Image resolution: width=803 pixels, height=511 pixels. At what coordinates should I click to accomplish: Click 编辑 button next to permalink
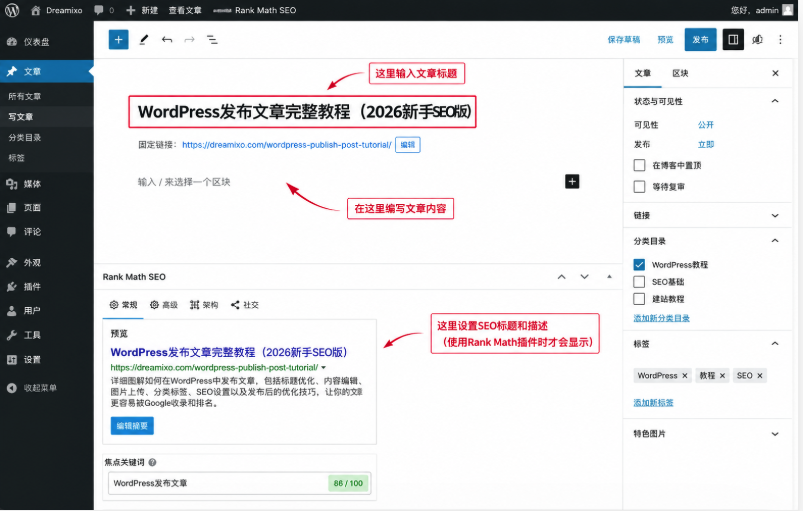click(408, 145)
